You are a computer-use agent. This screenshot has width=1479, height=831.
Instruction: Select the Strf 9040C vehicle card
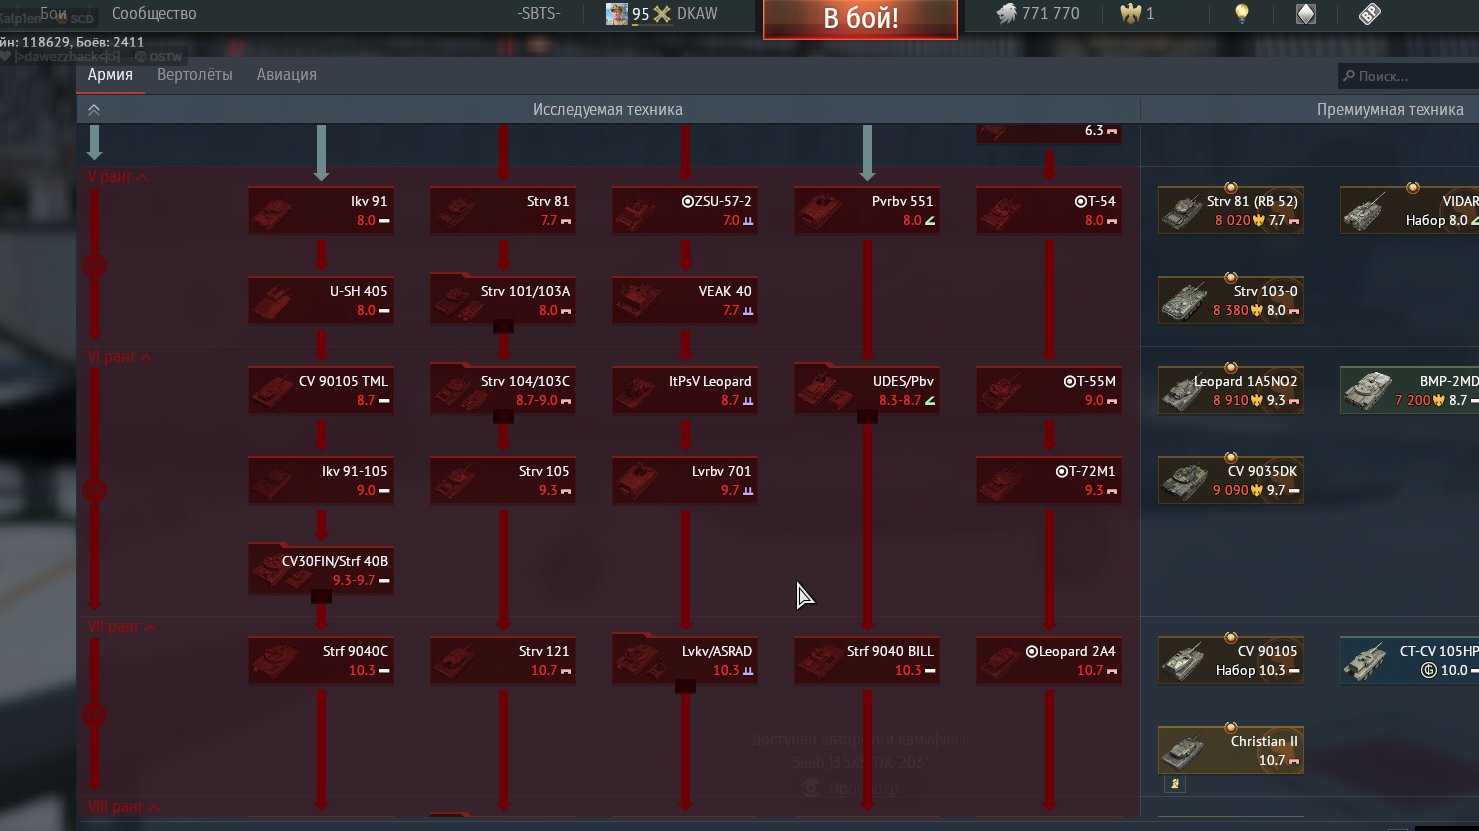click(x=321, y=661)
